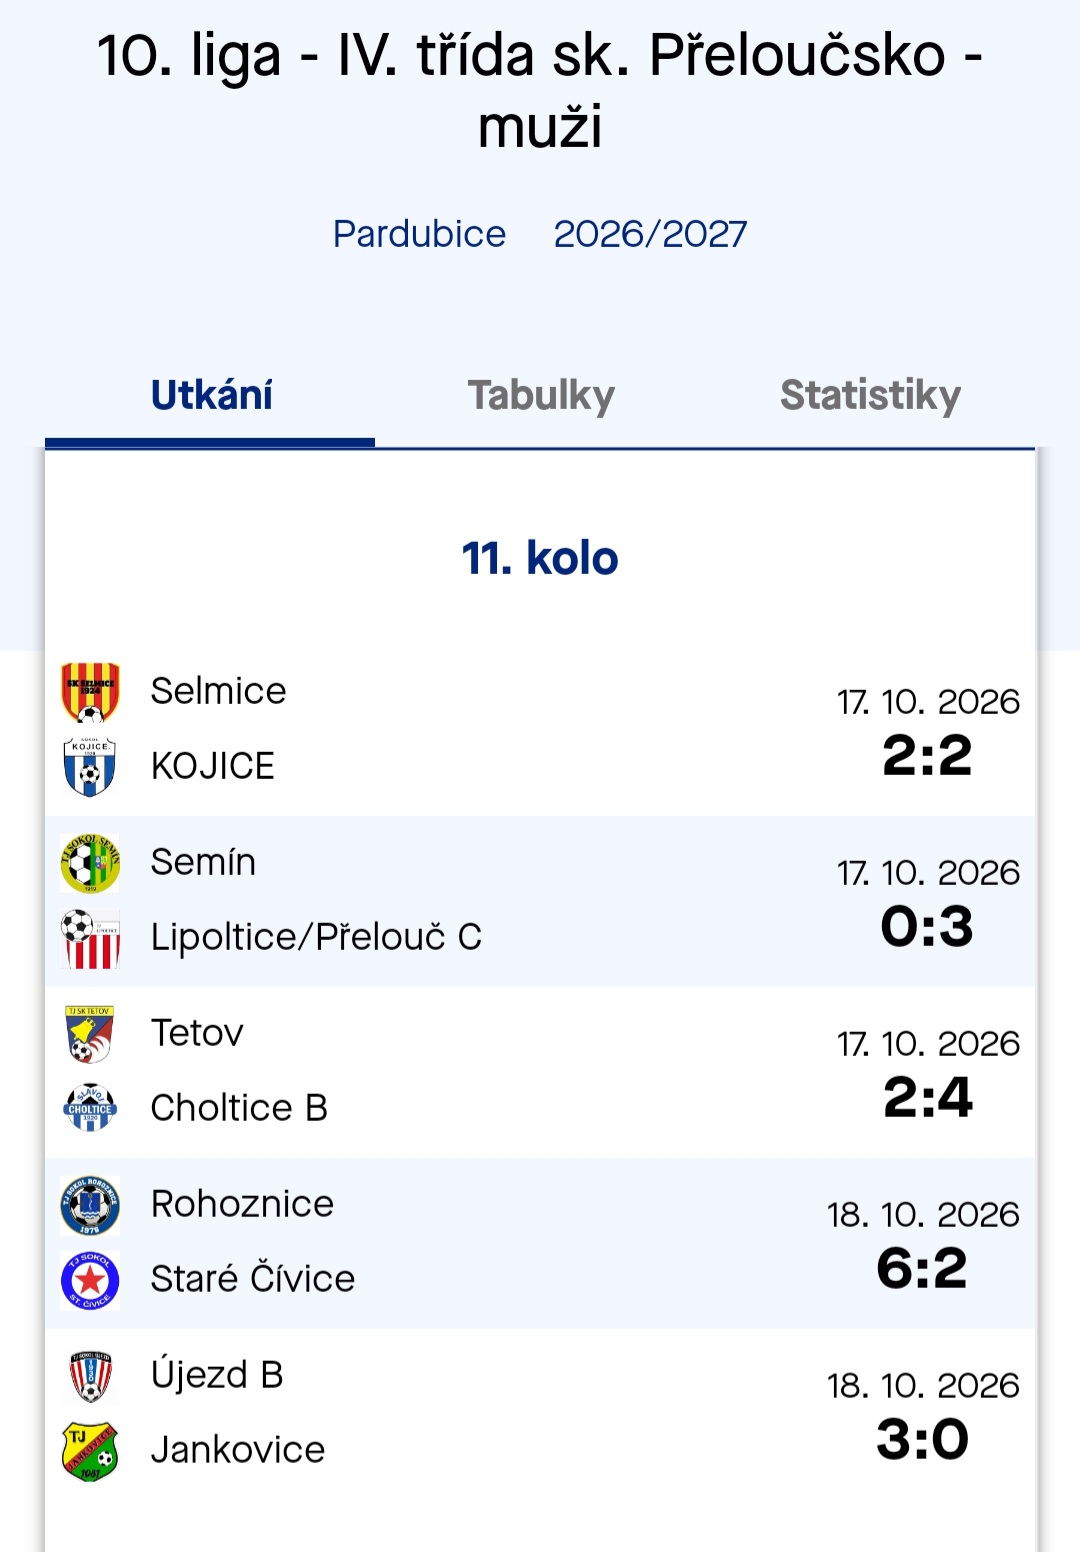
Task: Click the Lipoltice/Přelouč C team name
Action: click(316, 937)
